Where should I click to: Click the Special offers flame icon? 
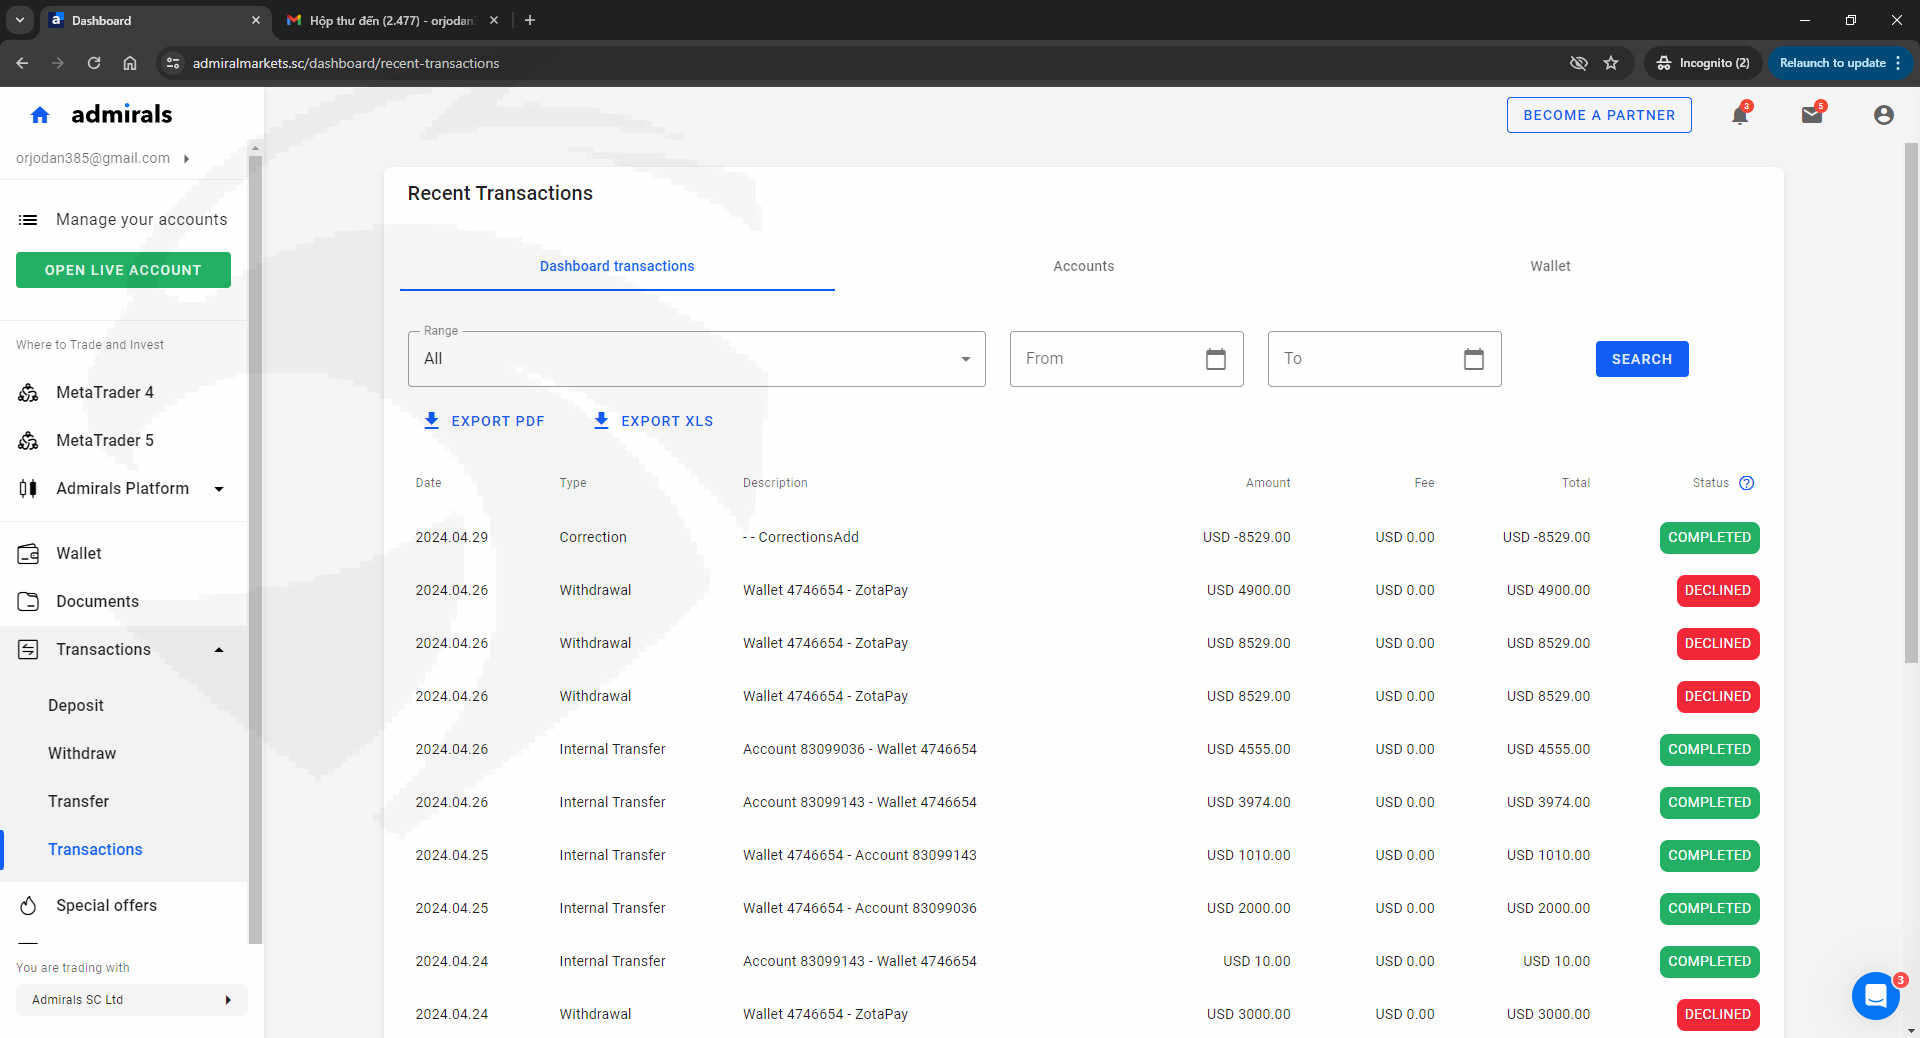pyautogui.click(x=28, y=906)
